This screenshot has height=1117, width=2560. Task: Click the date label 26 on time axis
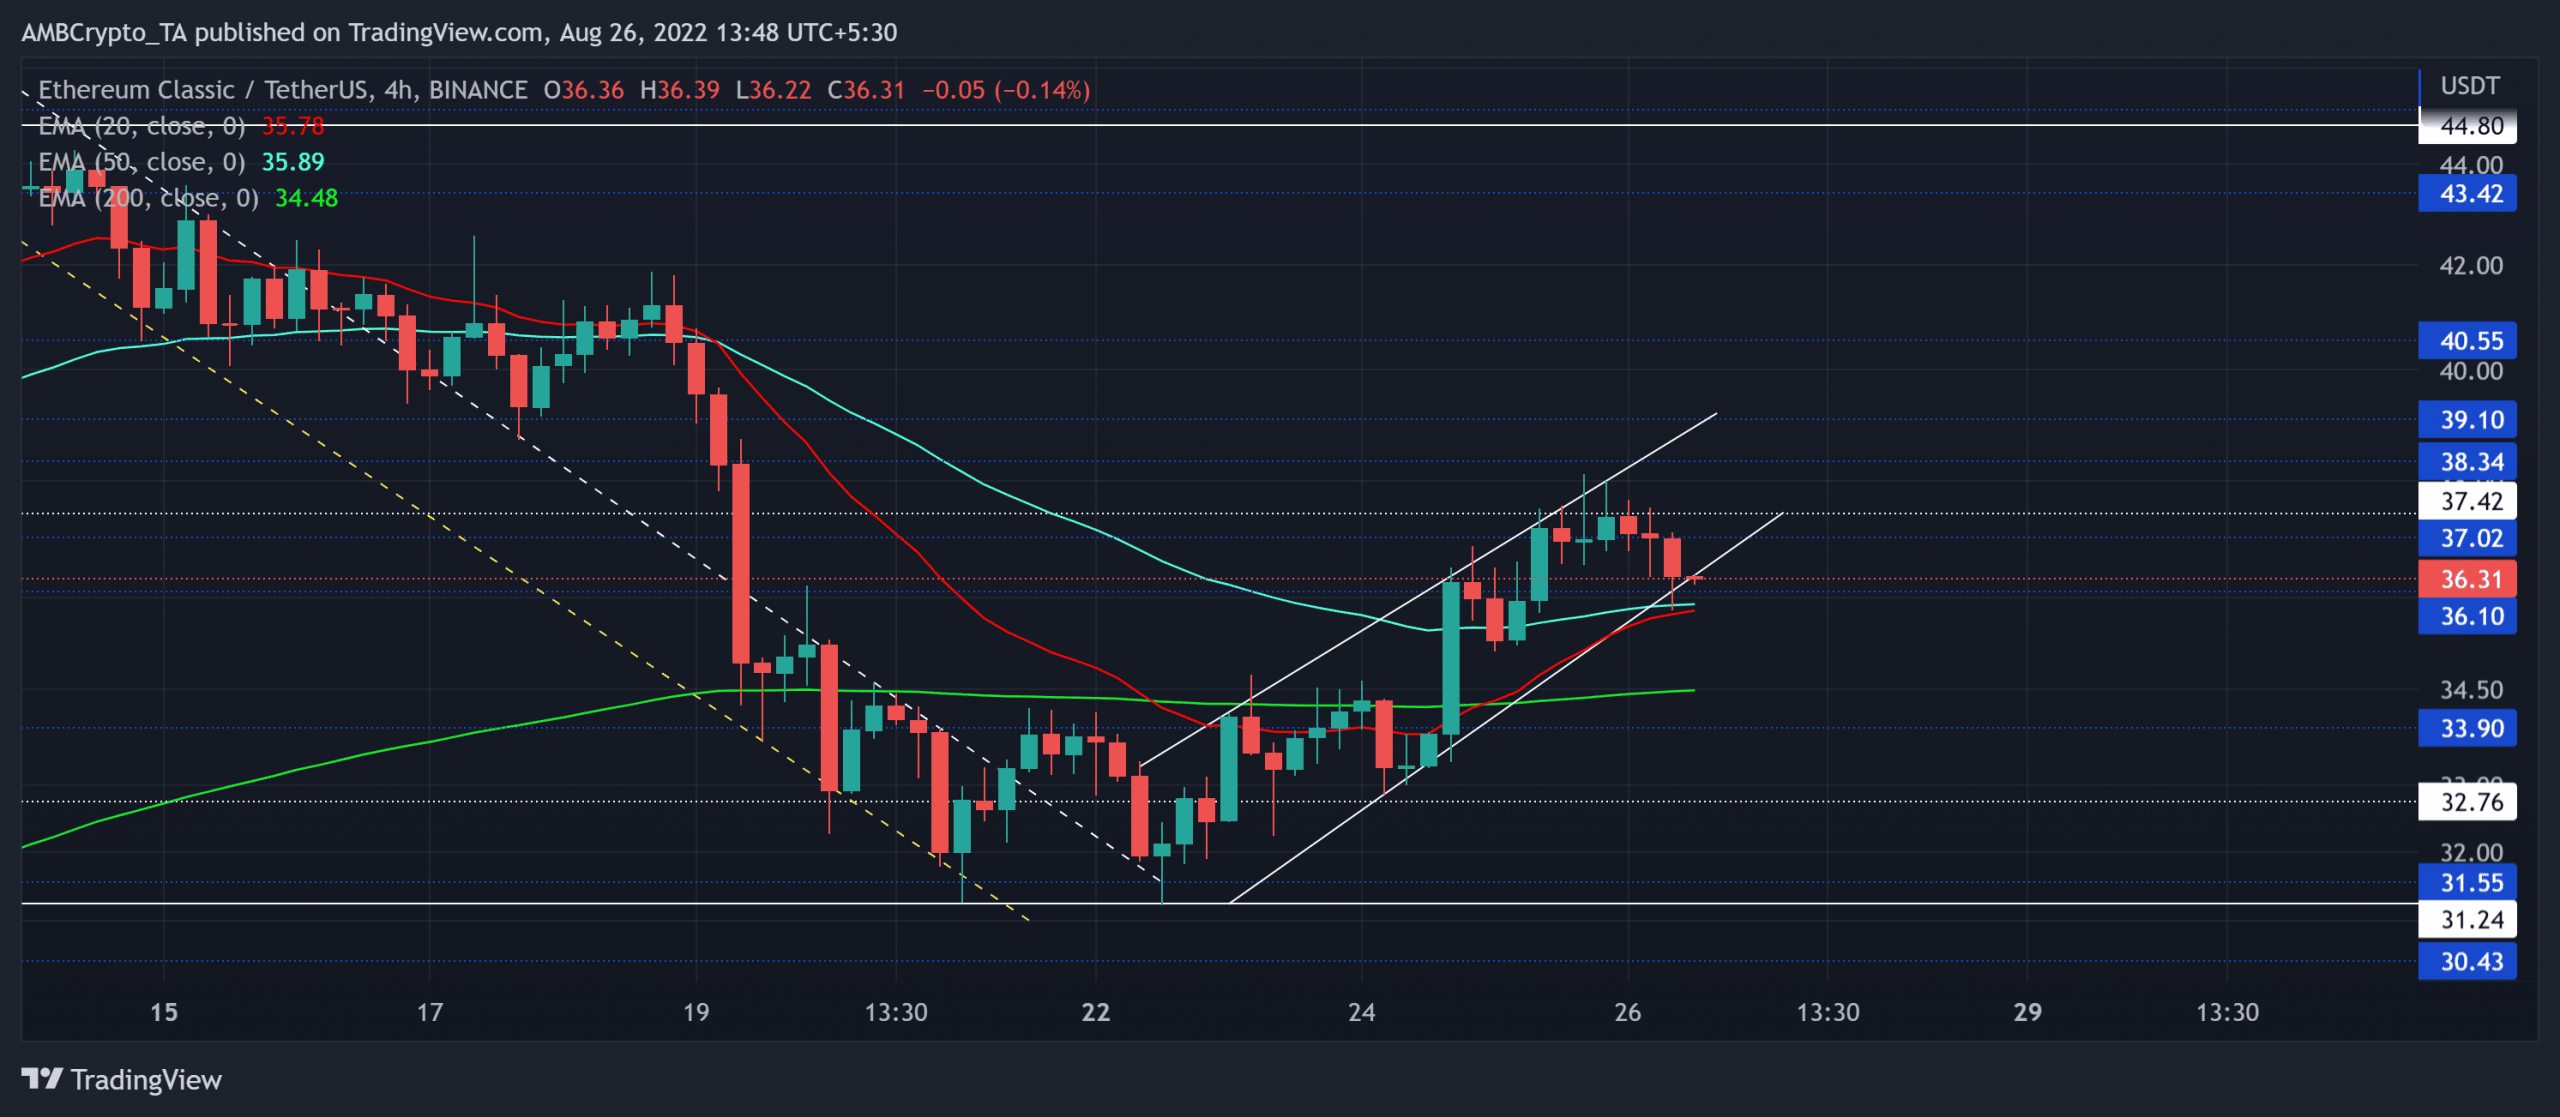pos(1628,1012)
